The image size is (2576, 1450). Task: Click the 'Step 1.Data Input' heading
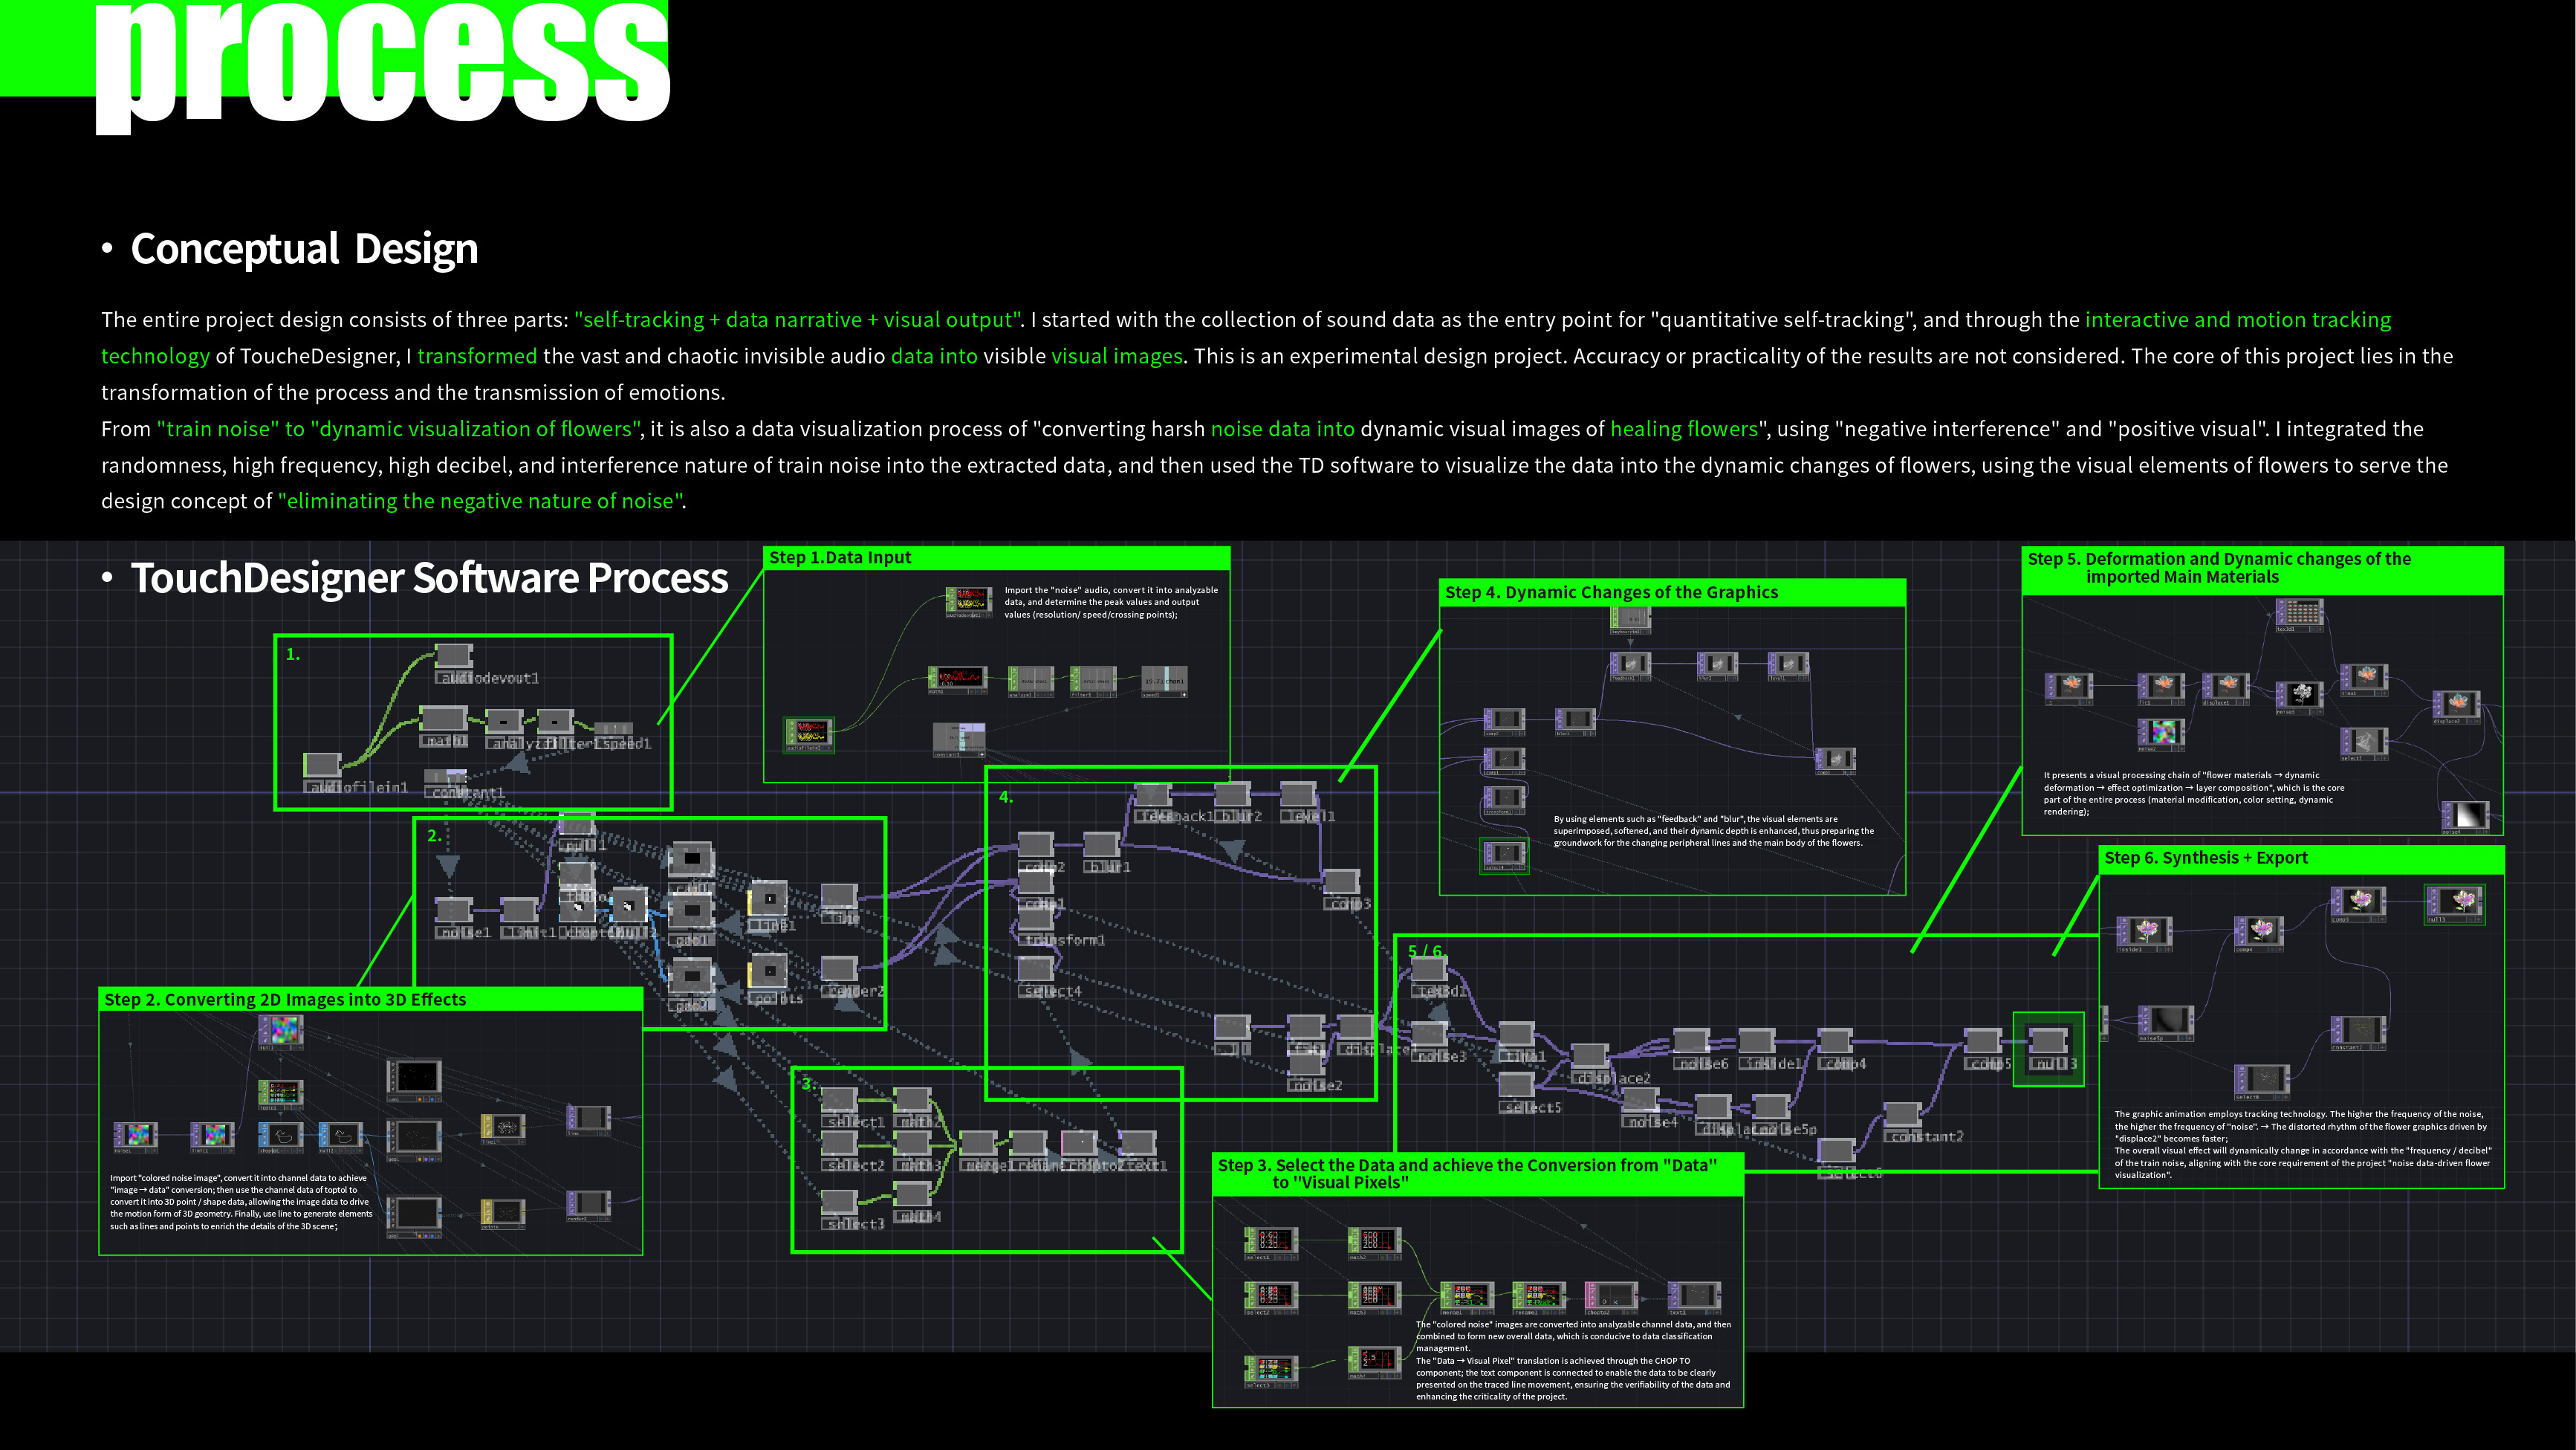point(840,558)
